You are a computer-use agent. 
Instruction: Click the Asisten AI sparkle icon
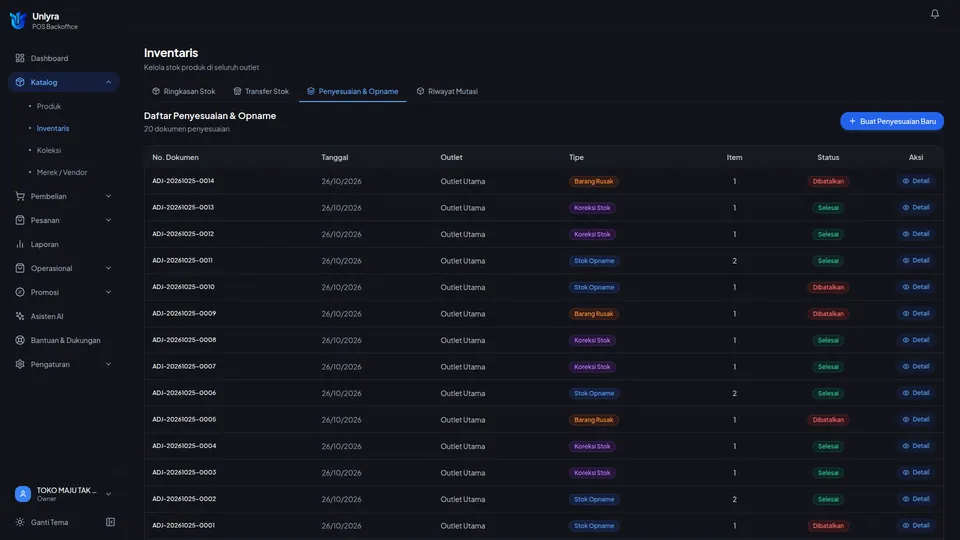20,316
